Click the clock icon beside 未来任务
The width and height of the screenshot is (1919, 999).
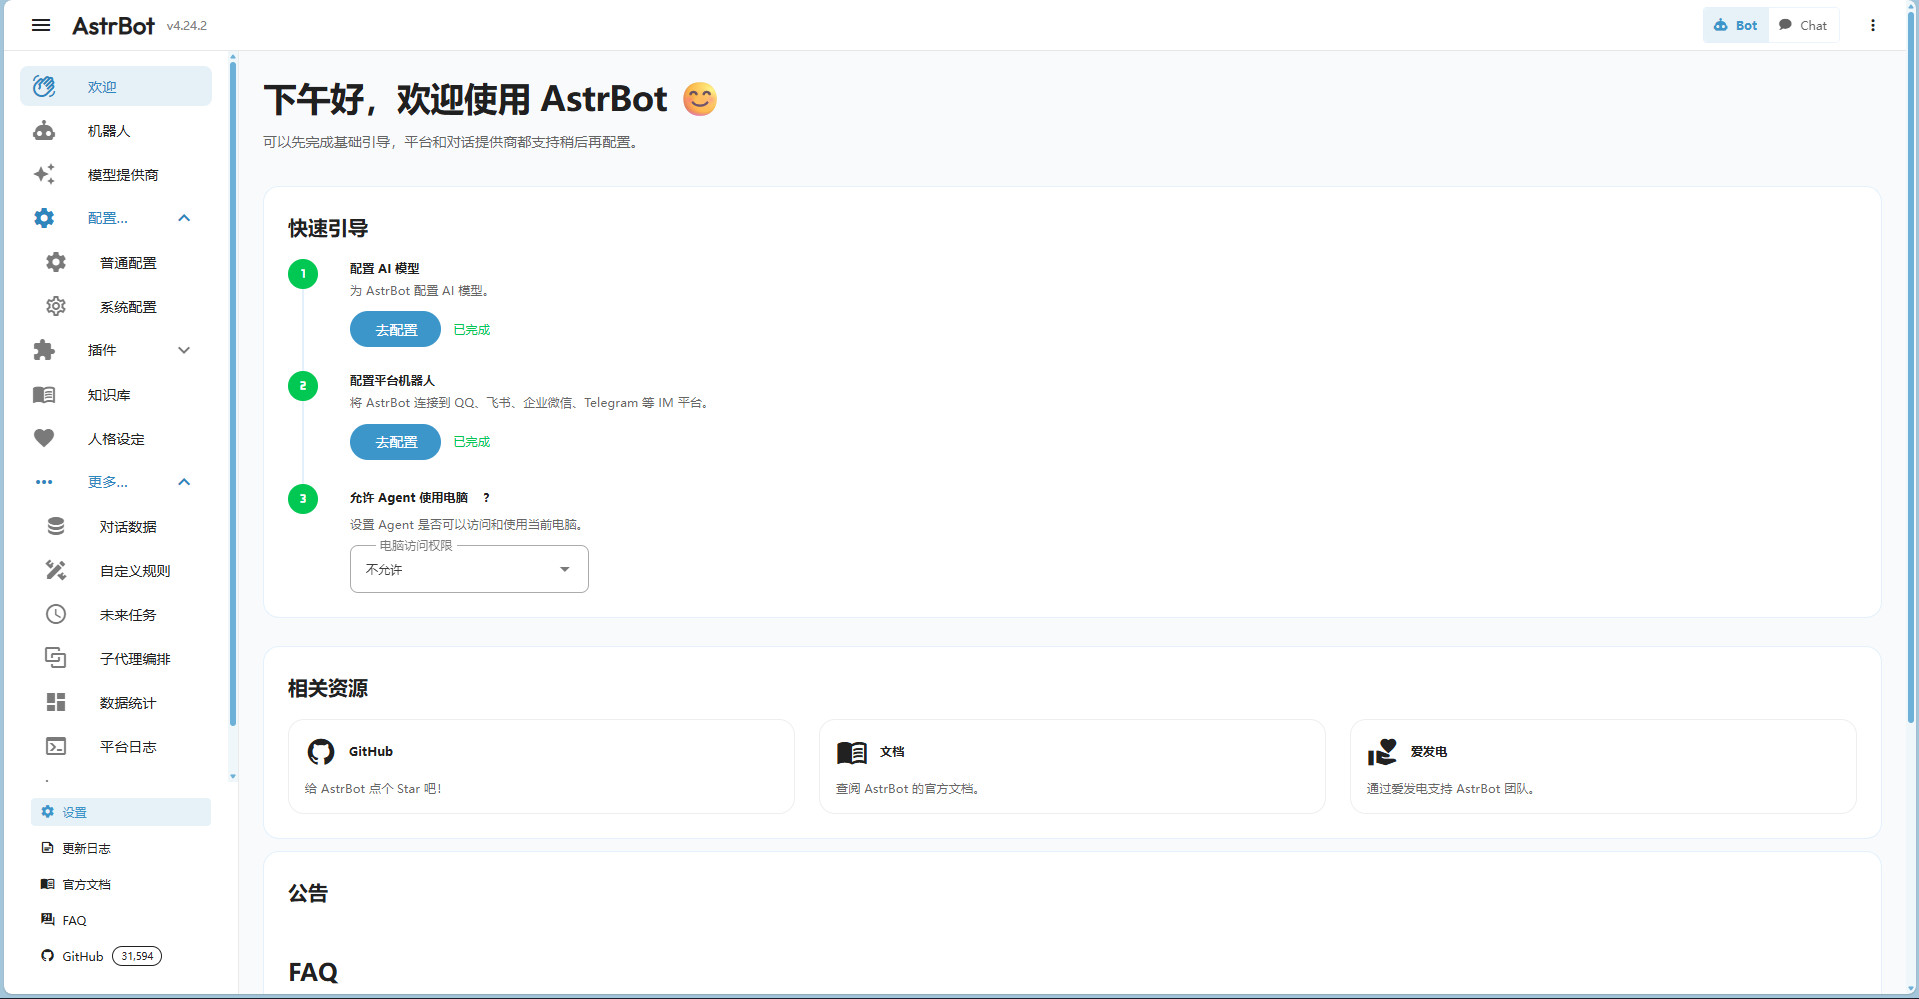coord(56,614)
